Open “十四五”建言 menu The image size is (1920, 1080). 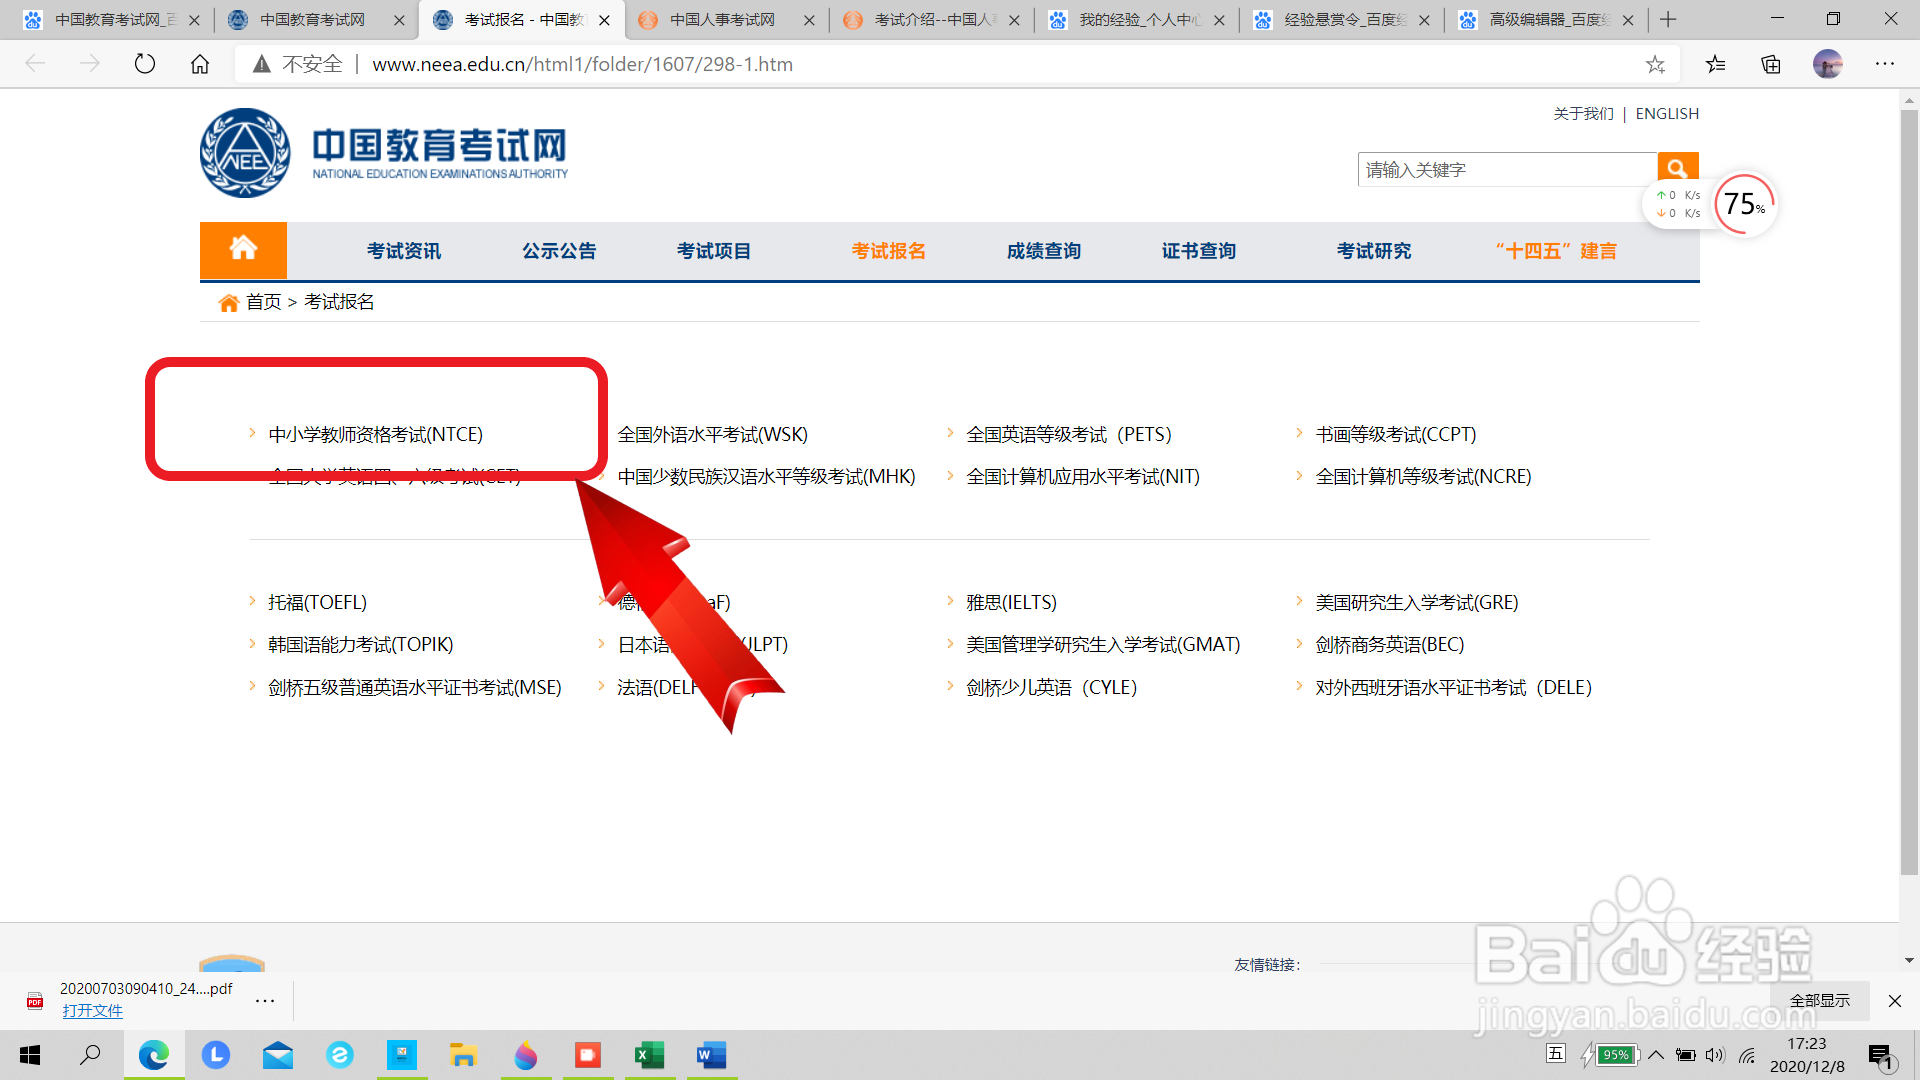click(1556, 251)
